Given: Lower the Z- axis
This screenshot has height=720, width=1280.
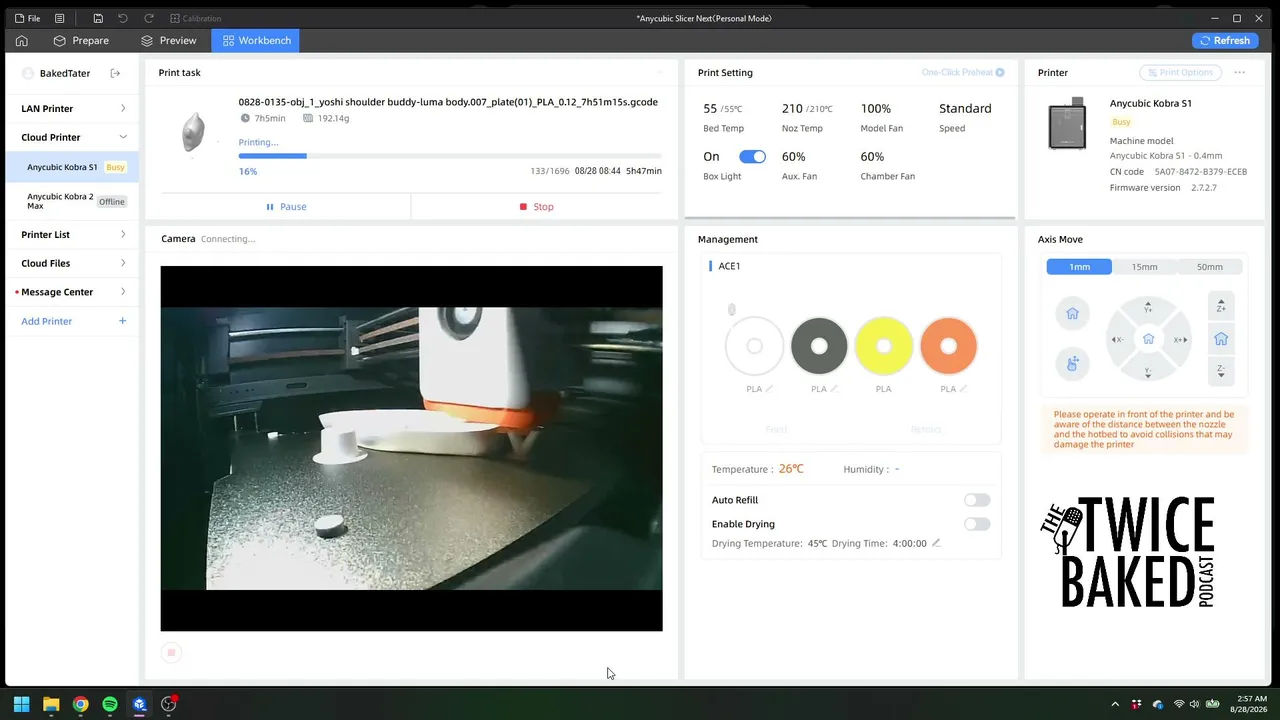Looking at the screenshot, I should pos(1221,371).
